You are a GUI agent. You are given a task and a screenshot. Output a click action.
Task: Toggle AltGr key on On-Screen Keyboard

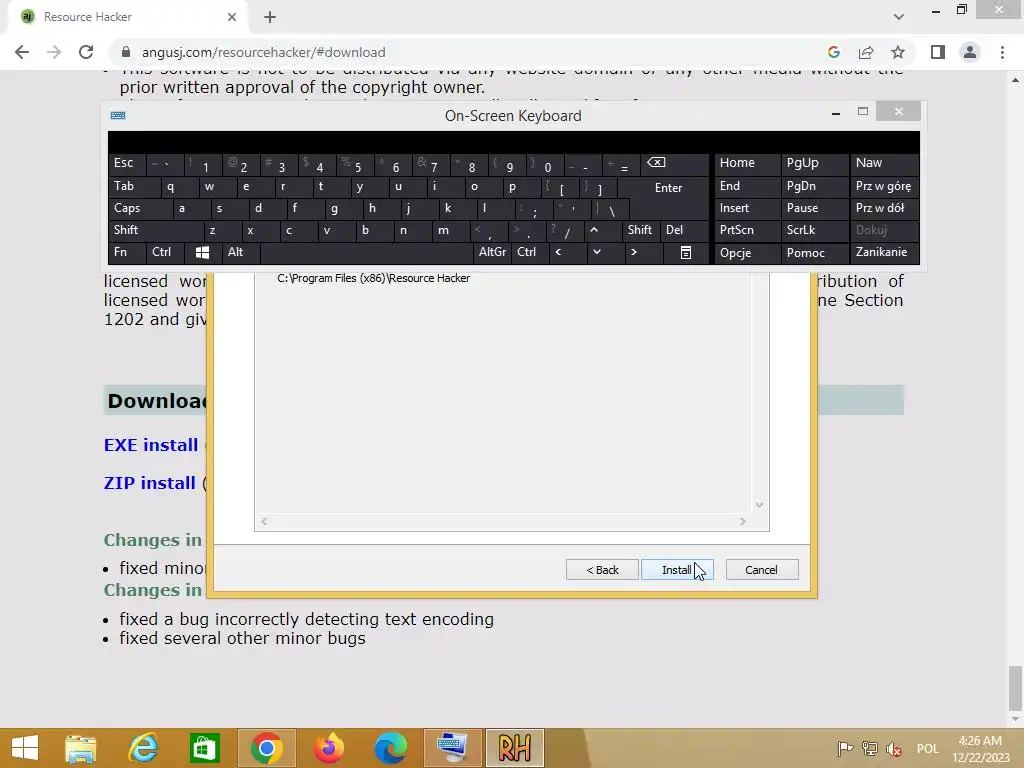click(x=492, y=252)
